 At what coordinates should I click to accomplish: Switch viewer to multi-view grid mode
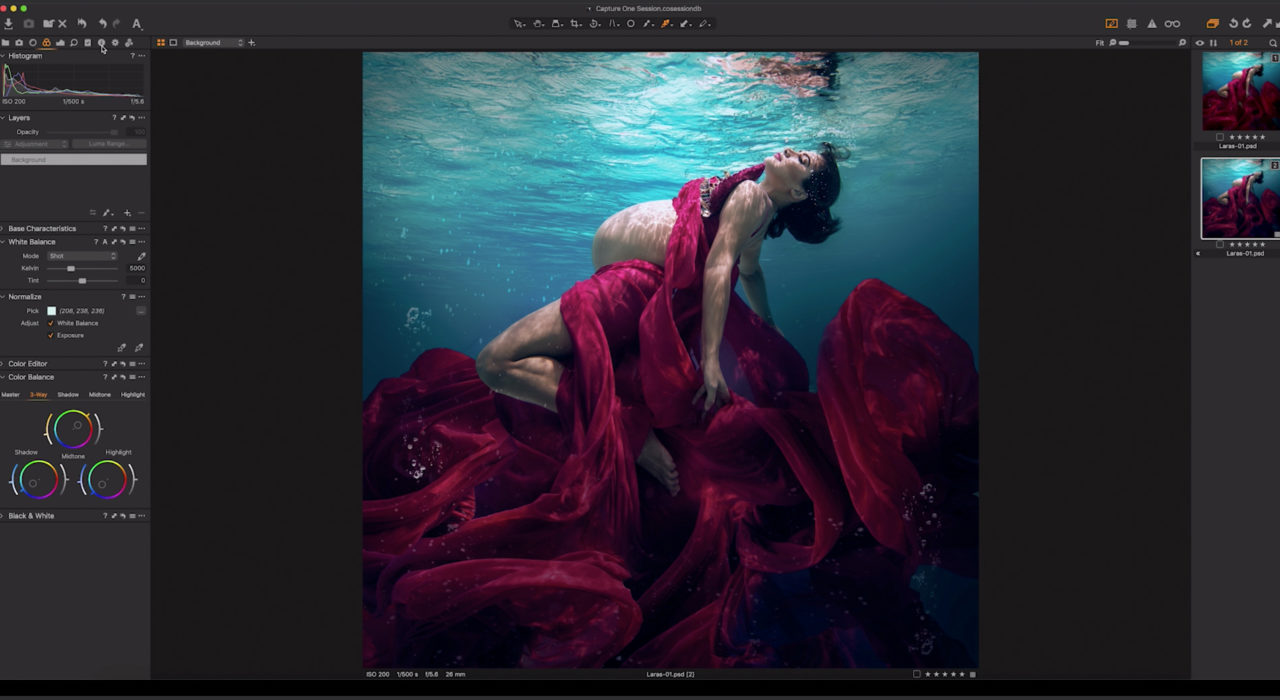click(x=161, y=43)
